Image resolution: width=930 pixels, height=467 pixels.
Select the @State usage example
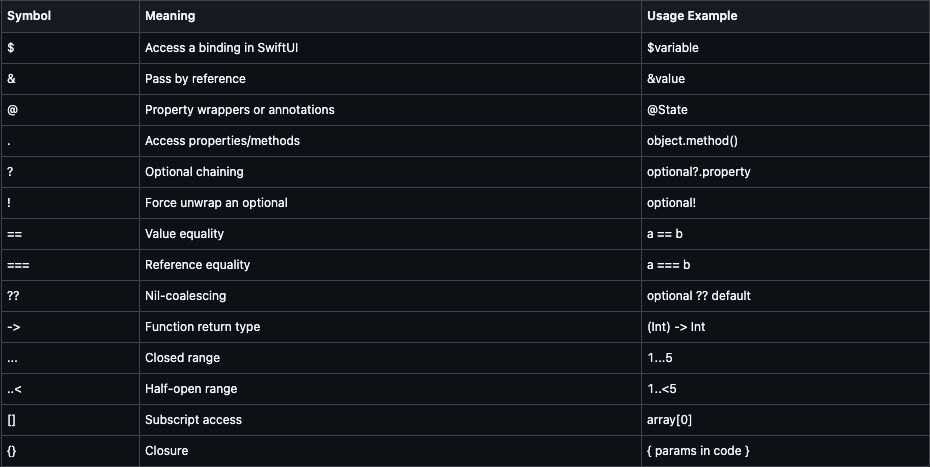(667, 110)
